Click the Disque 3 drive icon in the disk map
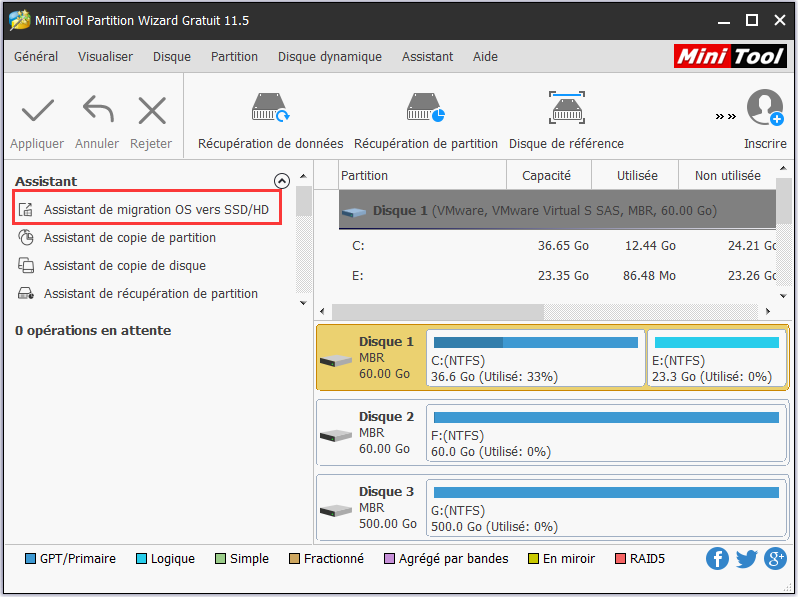Image resolution: width=798 pixels, height=597 pixels. tap(336, 510)
